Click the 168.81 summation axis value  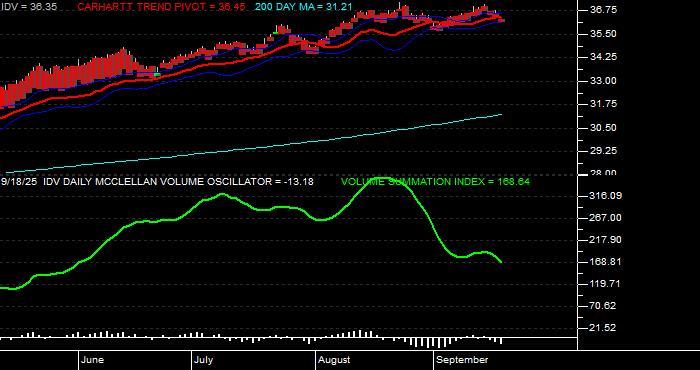pyautogui.click(x=606, y=262)
